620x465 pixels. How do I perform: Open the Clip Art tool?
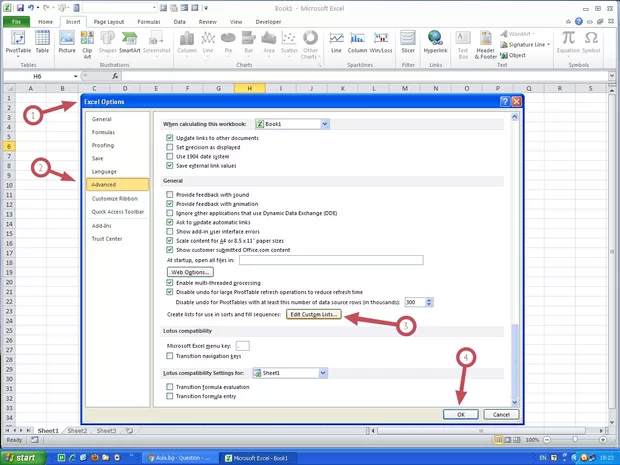[x=88, y=40]
